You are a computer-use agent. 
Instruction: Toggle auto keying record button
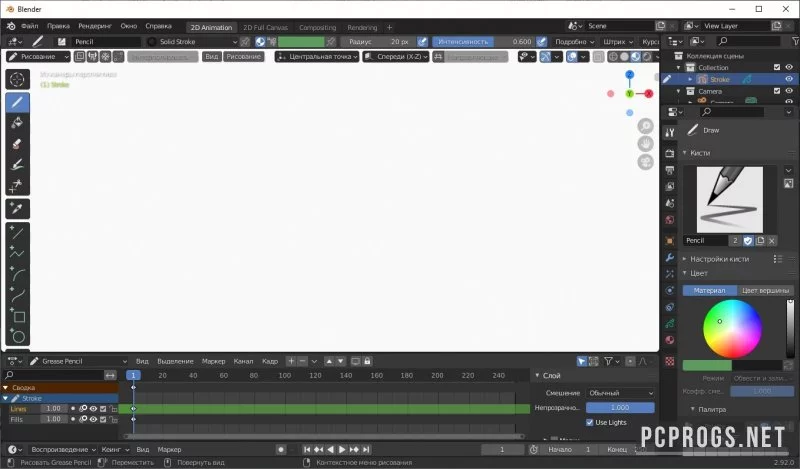pyautogui.click(x=281, y=450)
